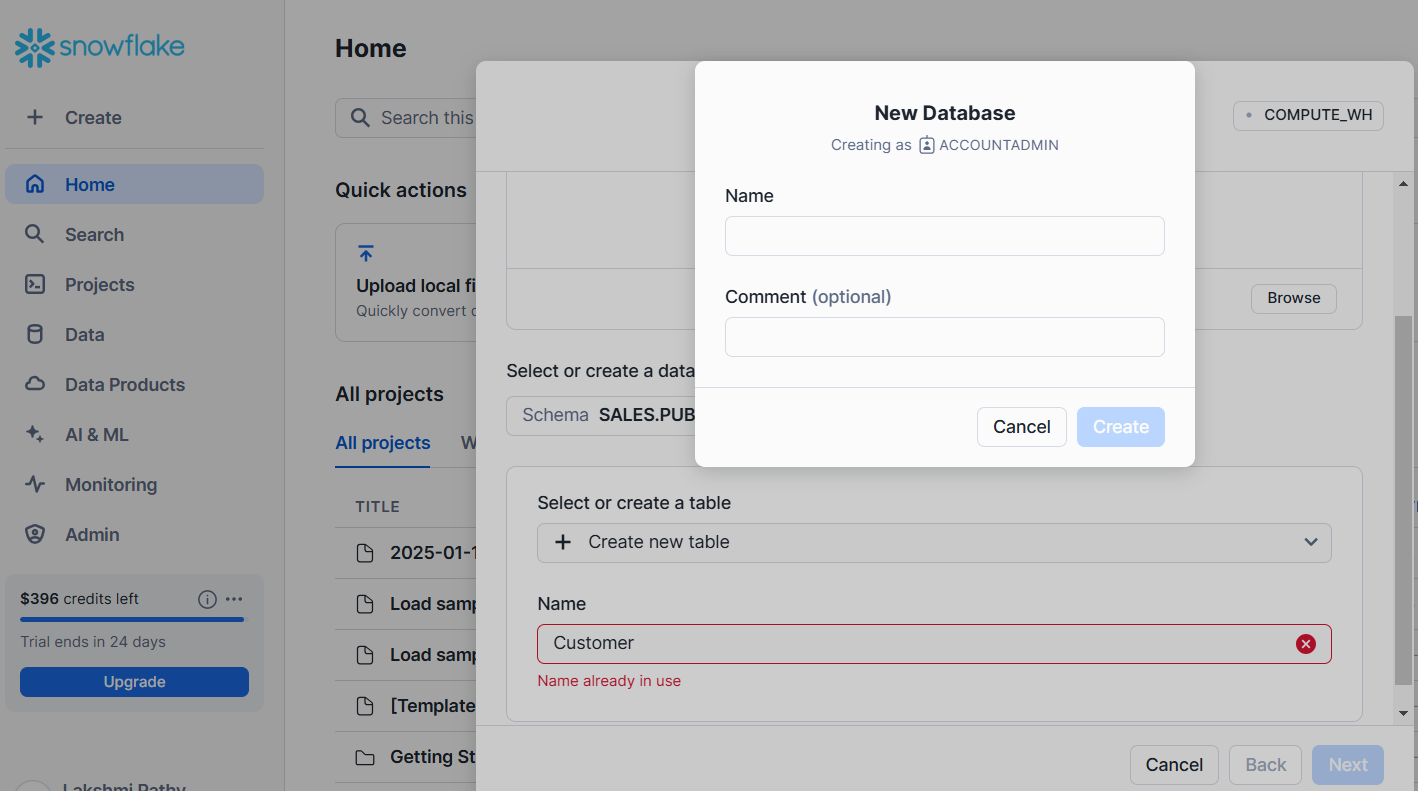Cancel the New Database dialog

tap(1021, 427)
